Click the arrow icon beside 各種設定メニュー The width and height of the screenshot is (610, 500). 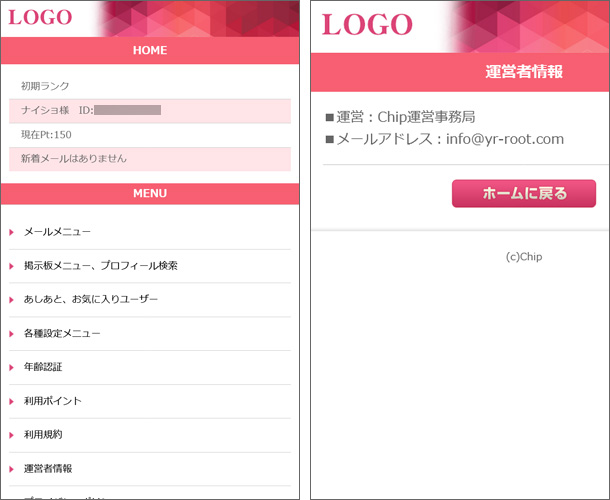pyautogui.click(x=11, y=333)
